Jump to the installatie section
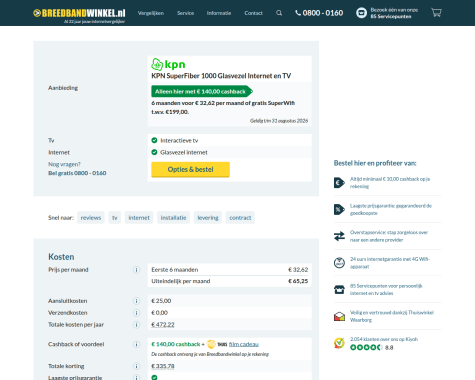This screenshot has height=380, width=475. 173,218
